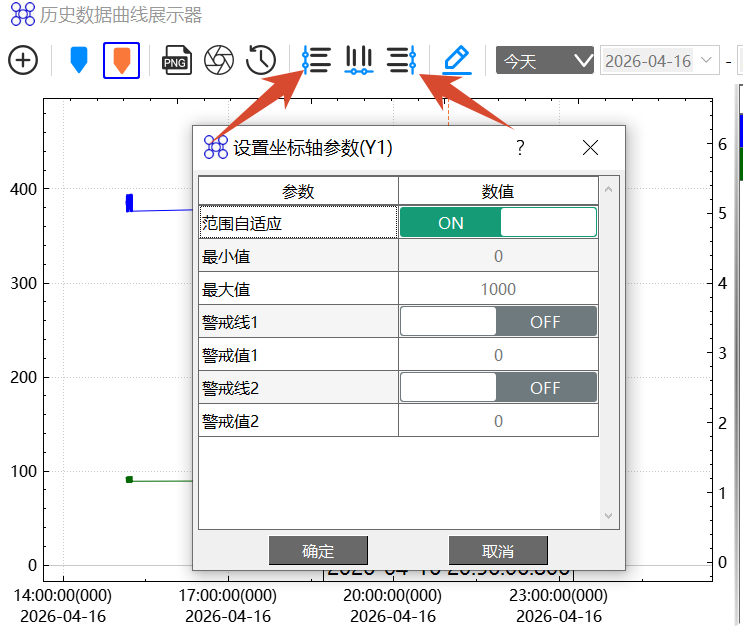Image resolution: width=743 pixels, height=627 pixels.
Task: Click the app logo in dialog title
Action: click(216, 147)
